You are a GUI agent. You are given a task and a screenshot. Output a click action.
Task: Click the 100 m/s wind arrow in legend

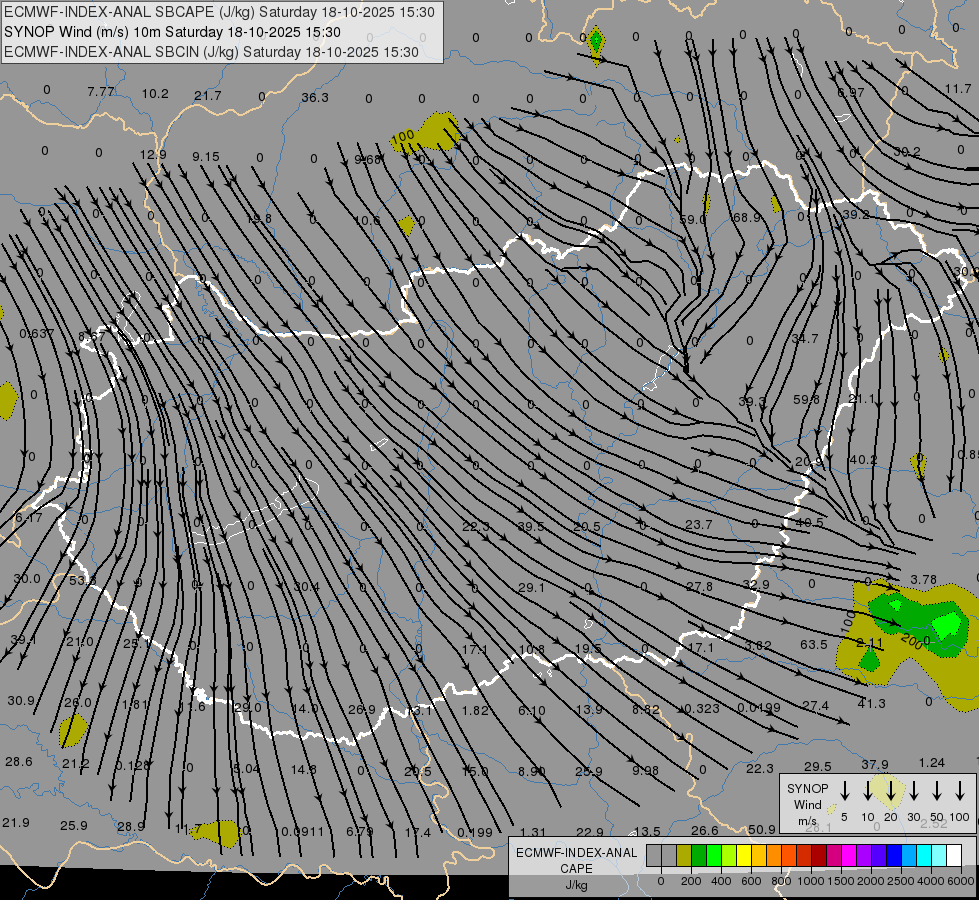coord(961,791)
